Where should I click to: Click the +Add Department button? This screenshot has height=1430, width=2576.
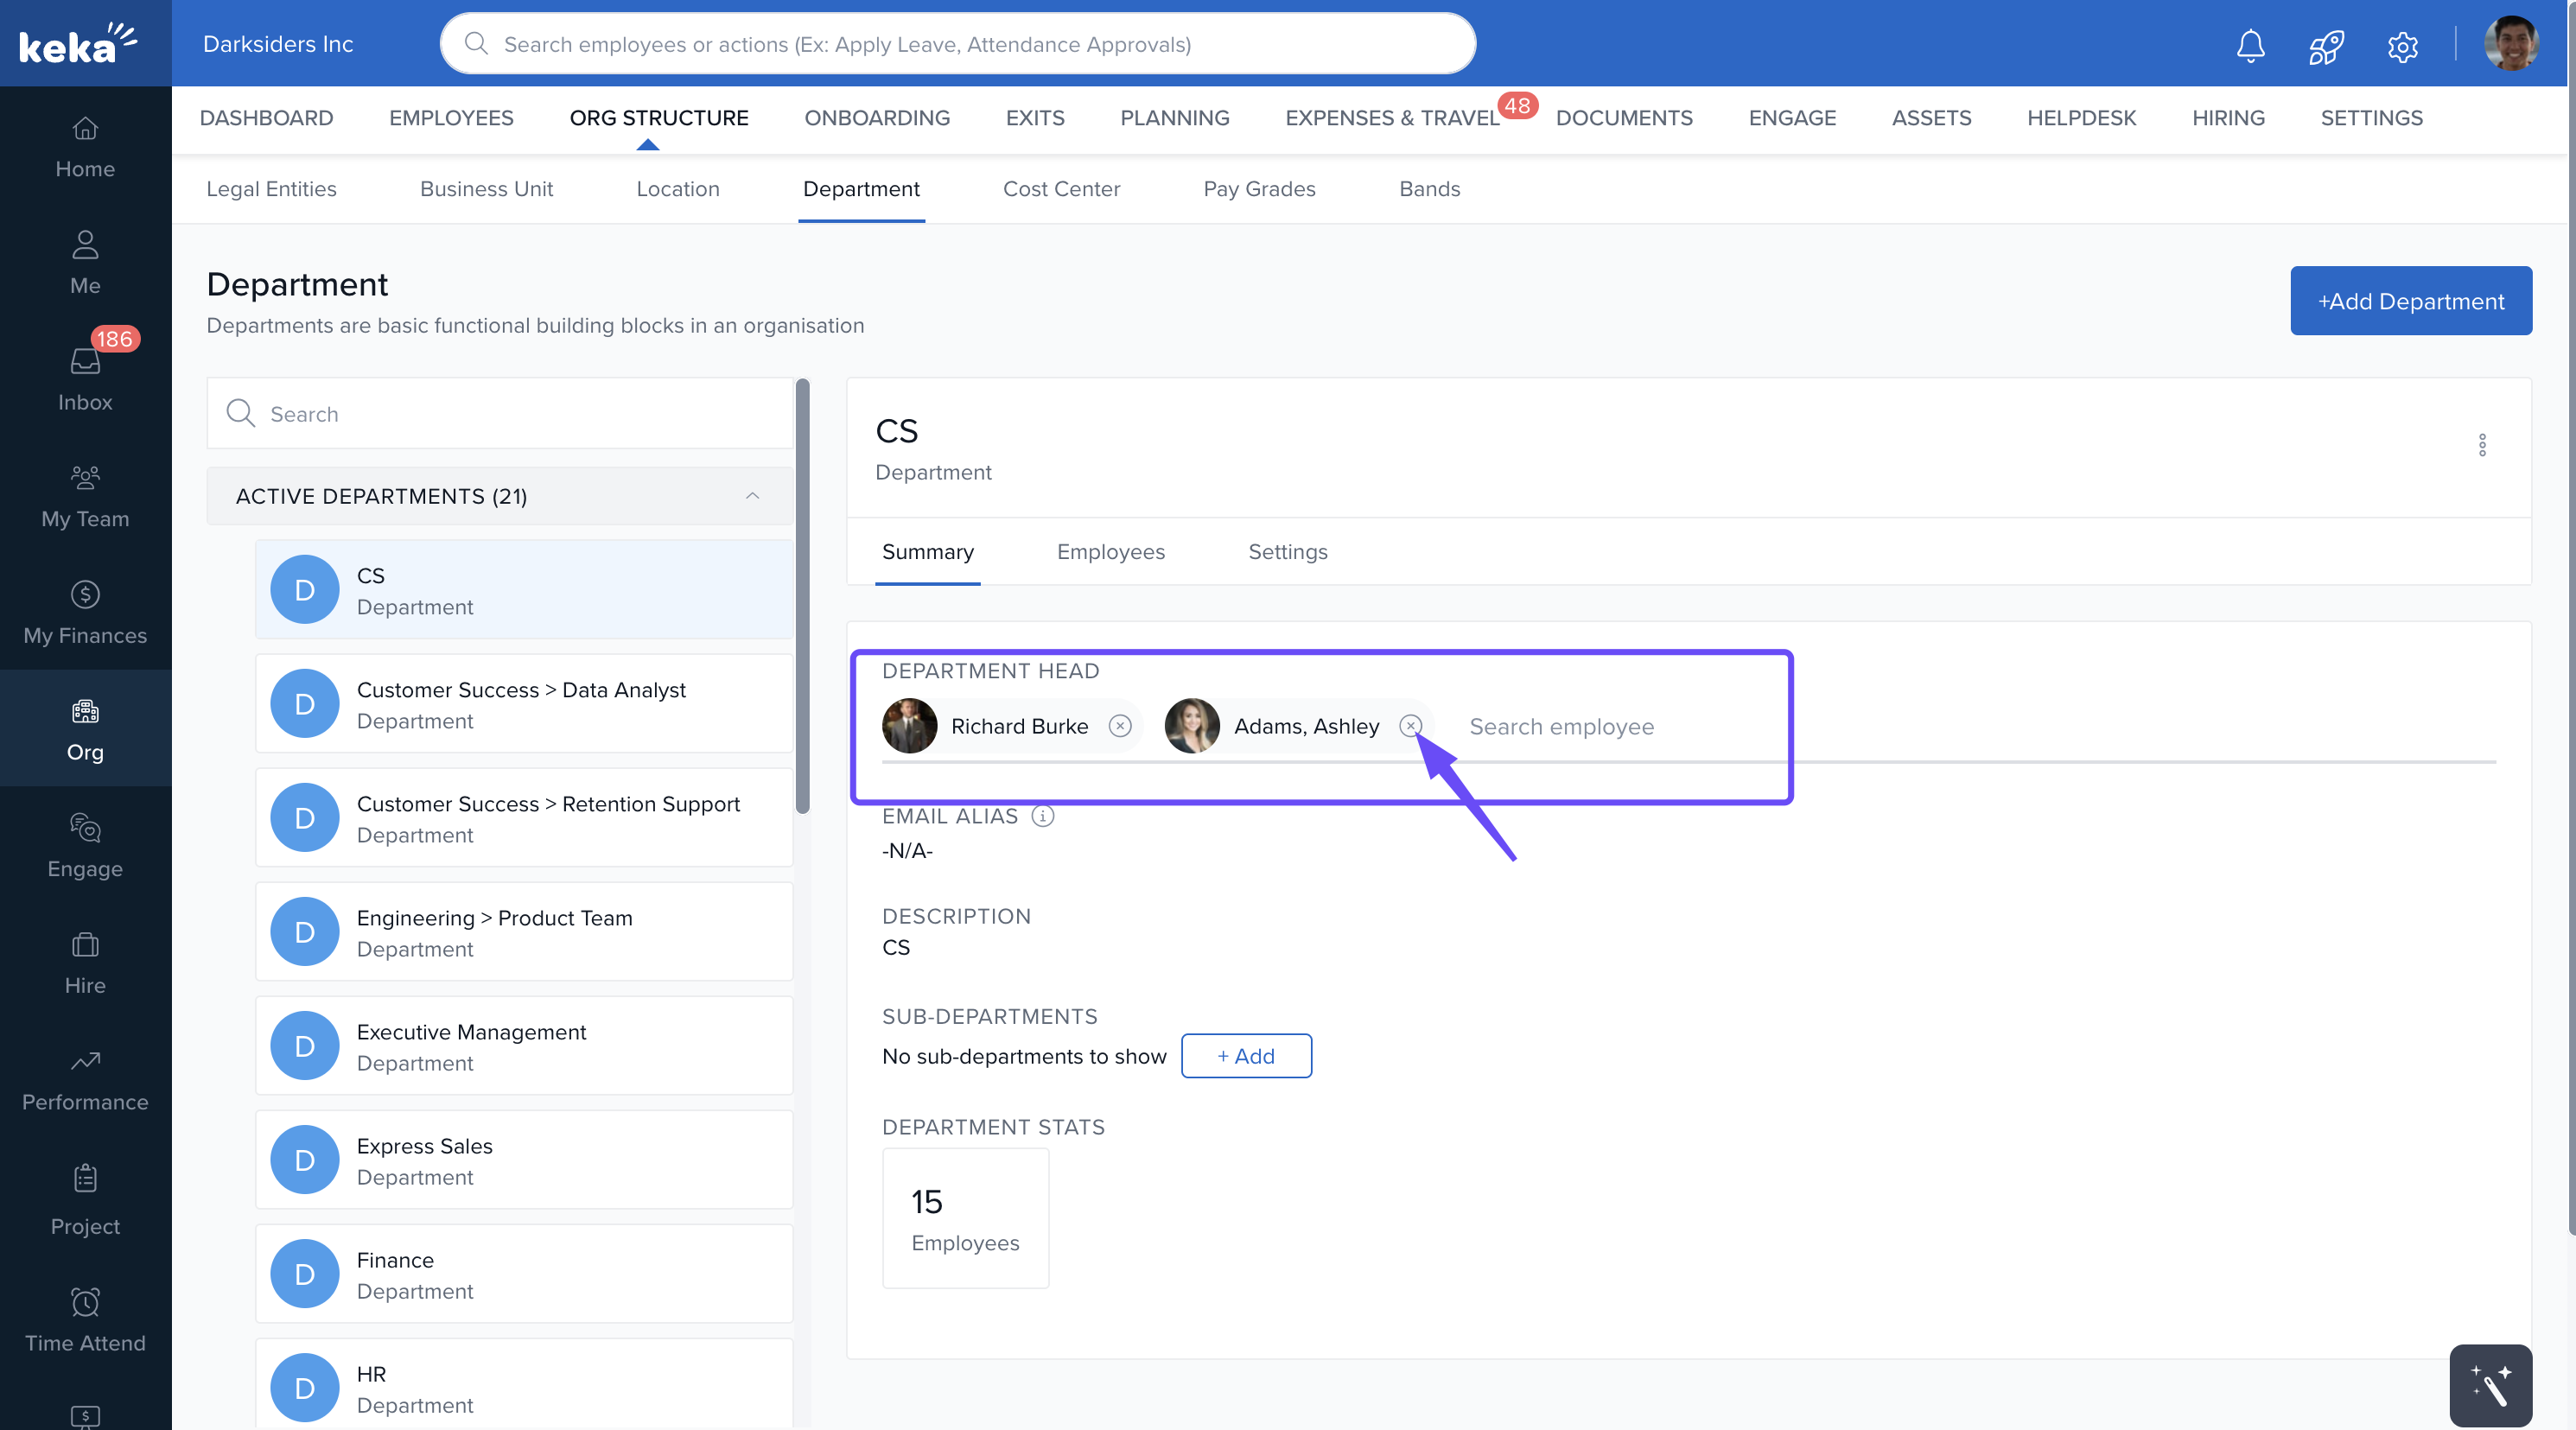pos(2410,301)
